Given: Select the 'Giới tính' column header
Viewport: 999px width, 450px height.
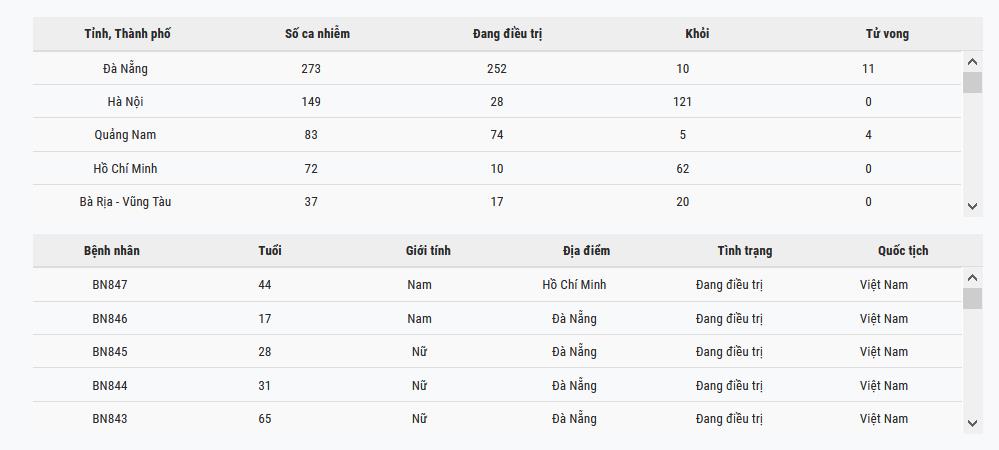Looking at the screenshot, I should pyautogui.click(x=428, y=251).
